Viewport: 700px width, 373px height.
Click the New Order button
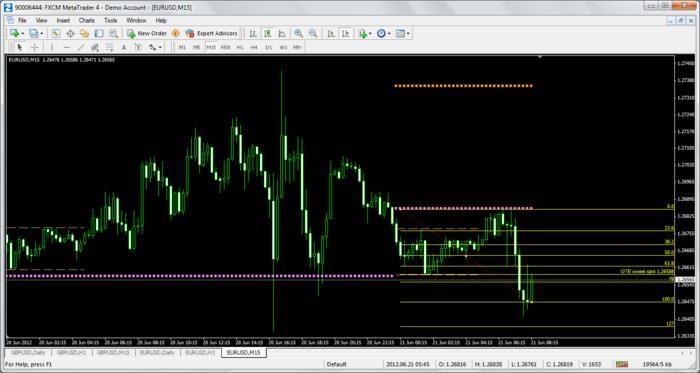click(146, 33)
